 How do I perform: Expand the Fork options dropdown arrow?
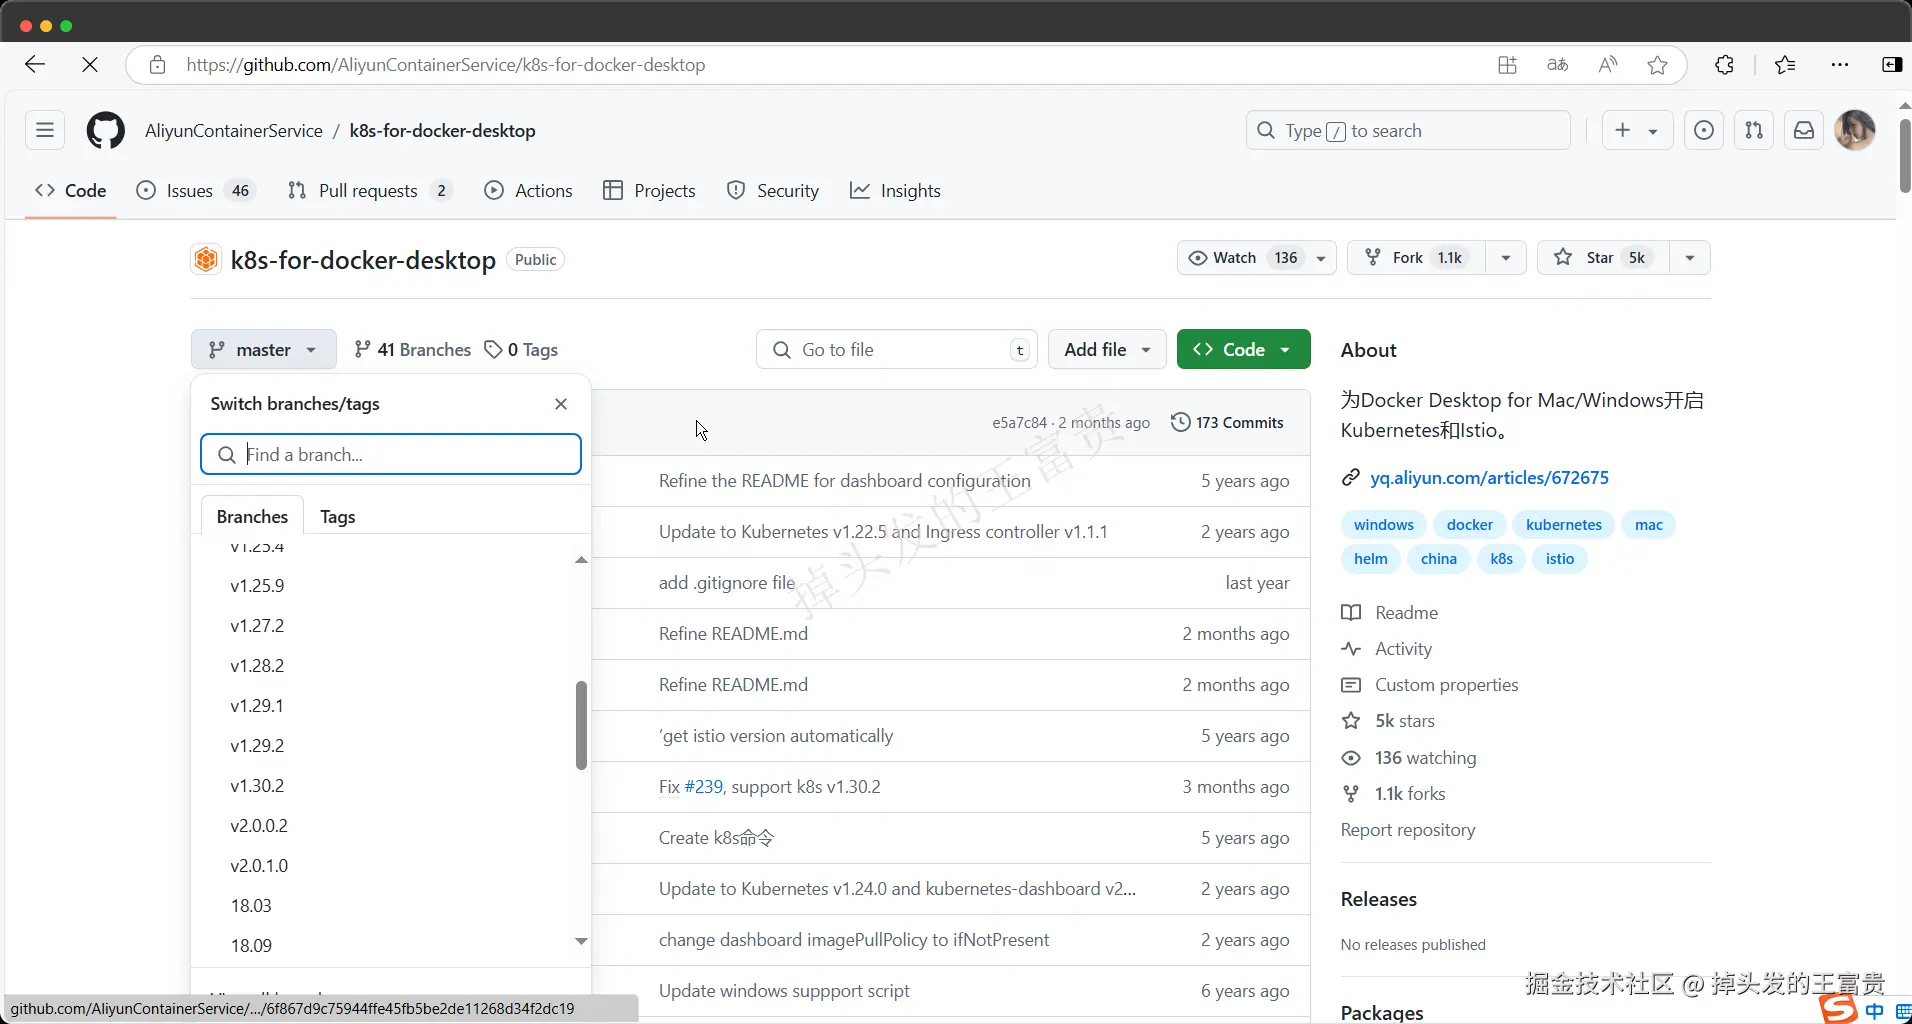tap(1506, 258)
